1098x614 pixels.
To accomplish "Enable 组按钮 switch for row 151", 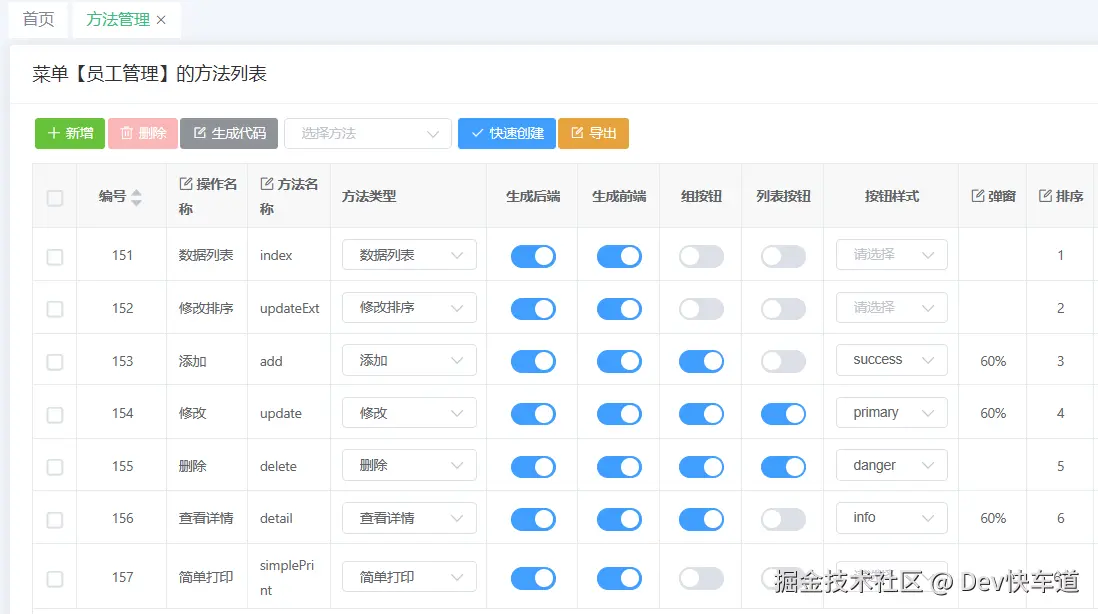I will click(701, 256).
